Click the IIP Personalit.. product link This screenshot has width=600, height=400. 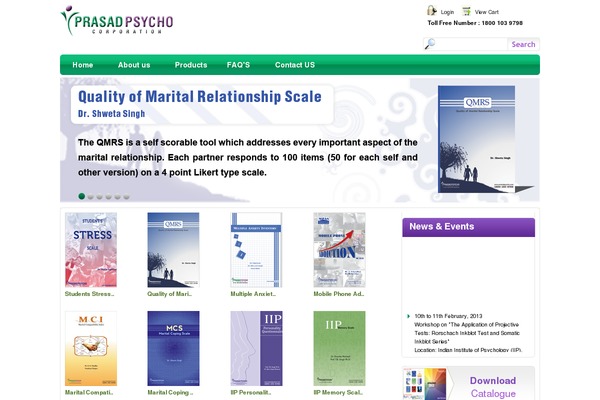tap(251, 392)
